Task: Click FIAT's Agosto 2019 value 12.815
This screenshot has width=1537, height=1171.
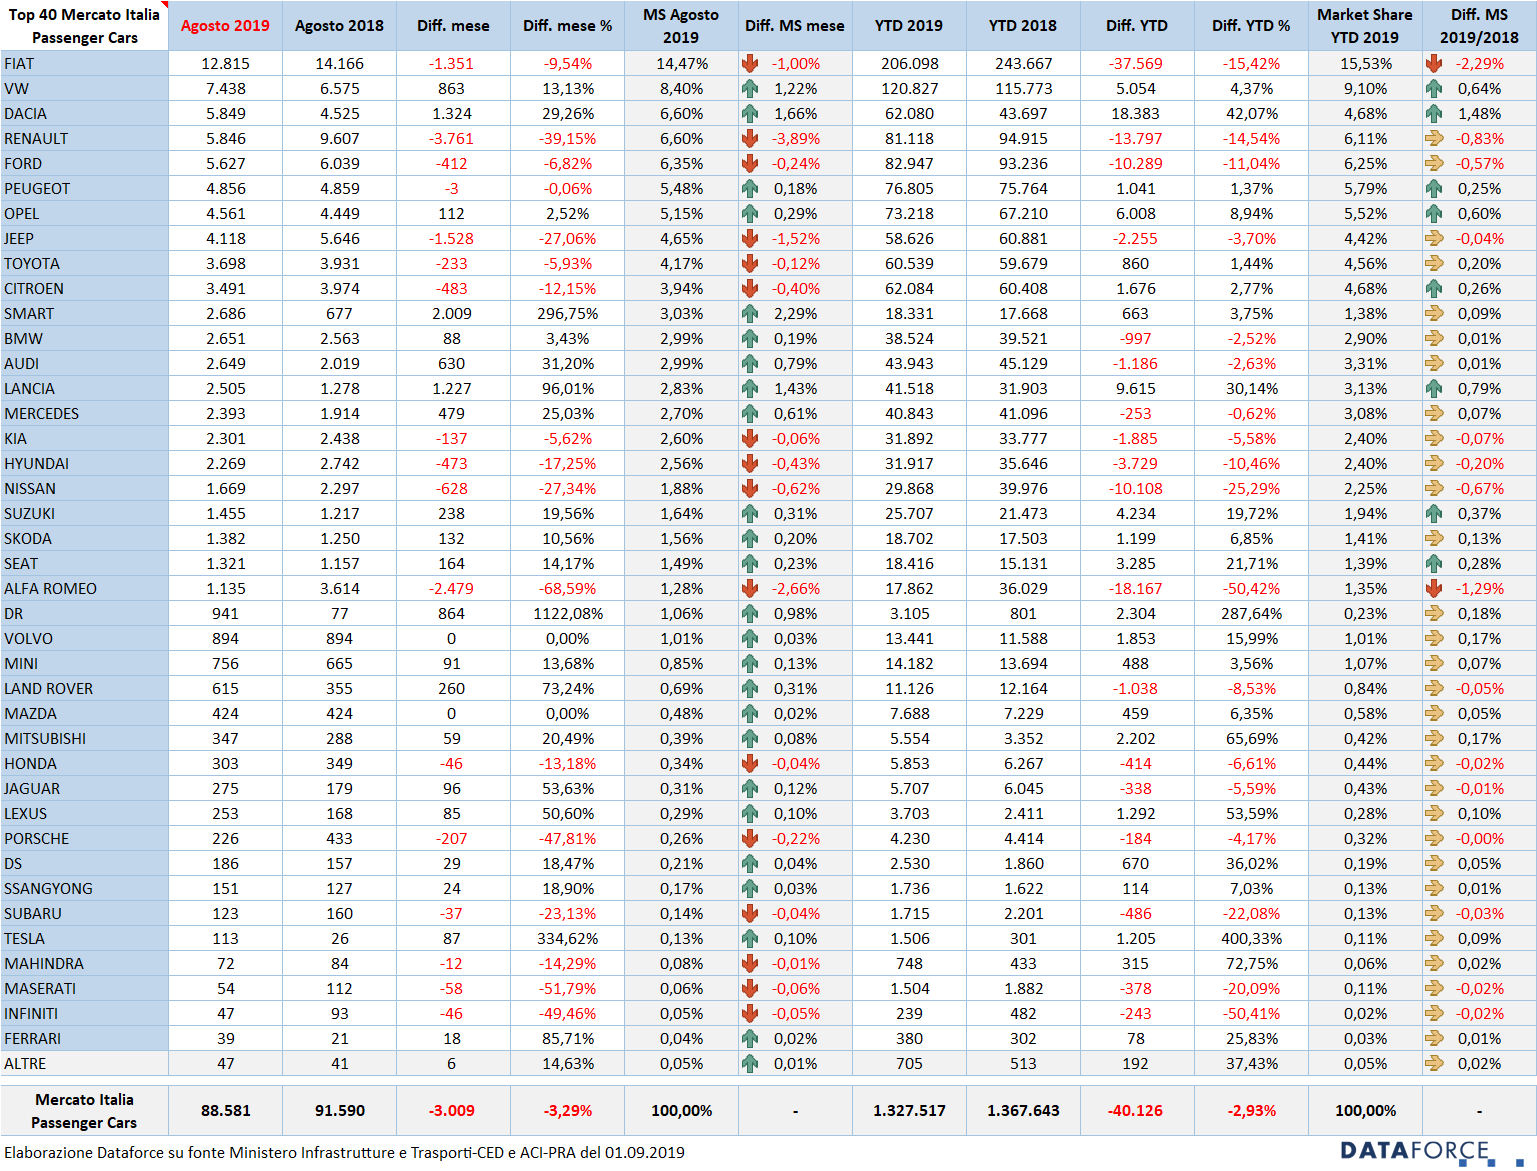Action: pos(225,63)
